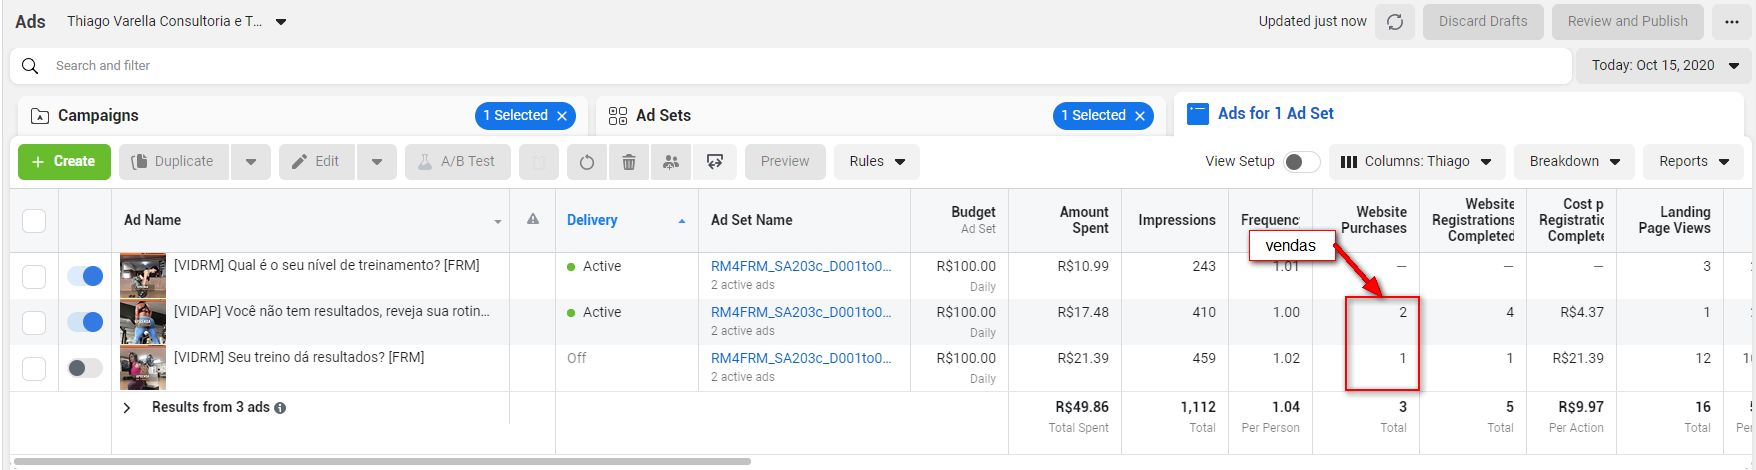This screenshot has height=470, width=1756.
Task: Open the Today: Oct 15, 2020 date picker
Action: [x=1664, y=66]
